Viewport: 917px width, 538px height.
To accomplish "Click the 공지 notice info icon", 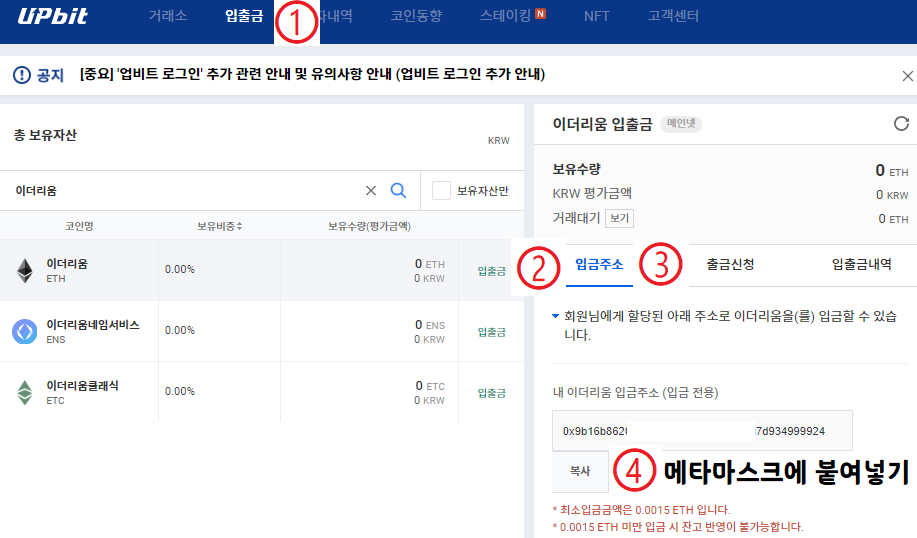I will click(x=22, y=75).
